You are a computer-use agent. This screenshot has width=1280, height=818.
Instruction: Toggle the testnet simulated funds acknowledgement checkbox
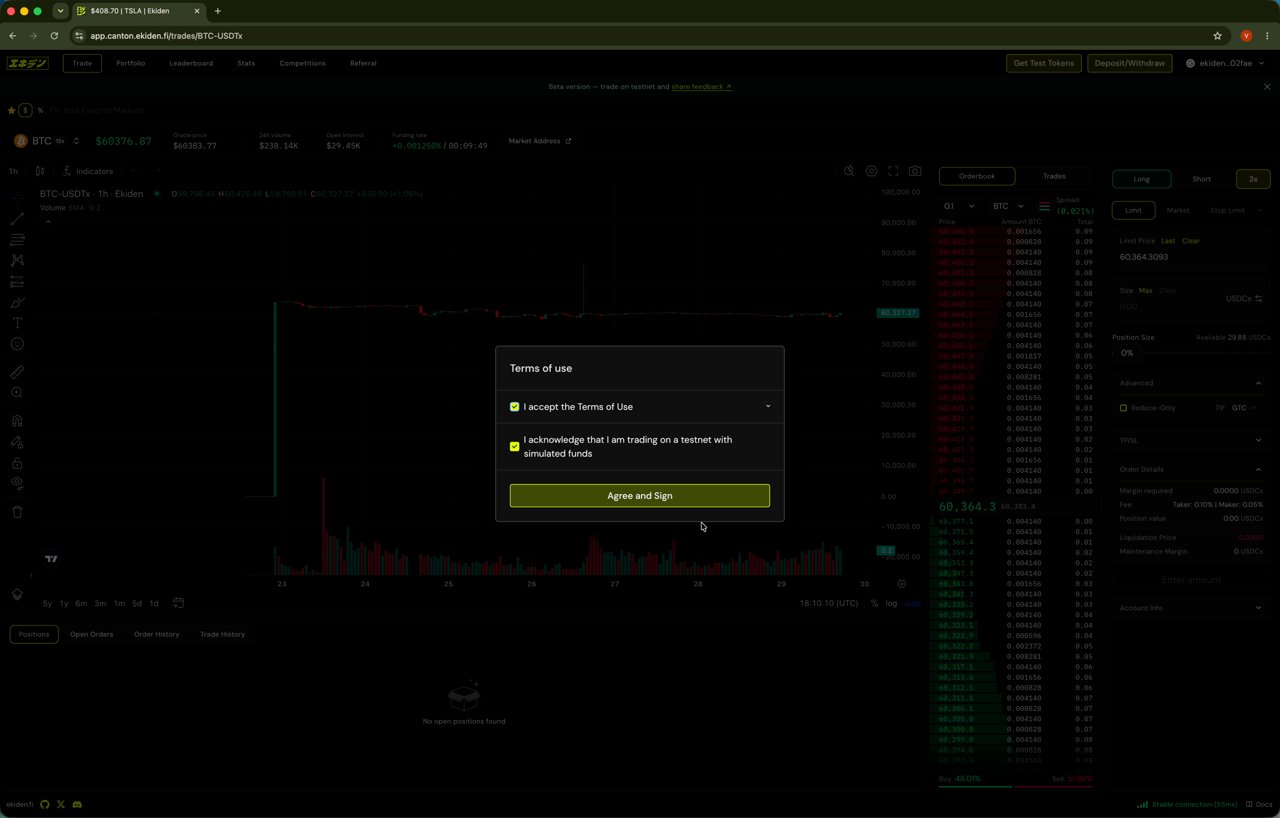515,447
